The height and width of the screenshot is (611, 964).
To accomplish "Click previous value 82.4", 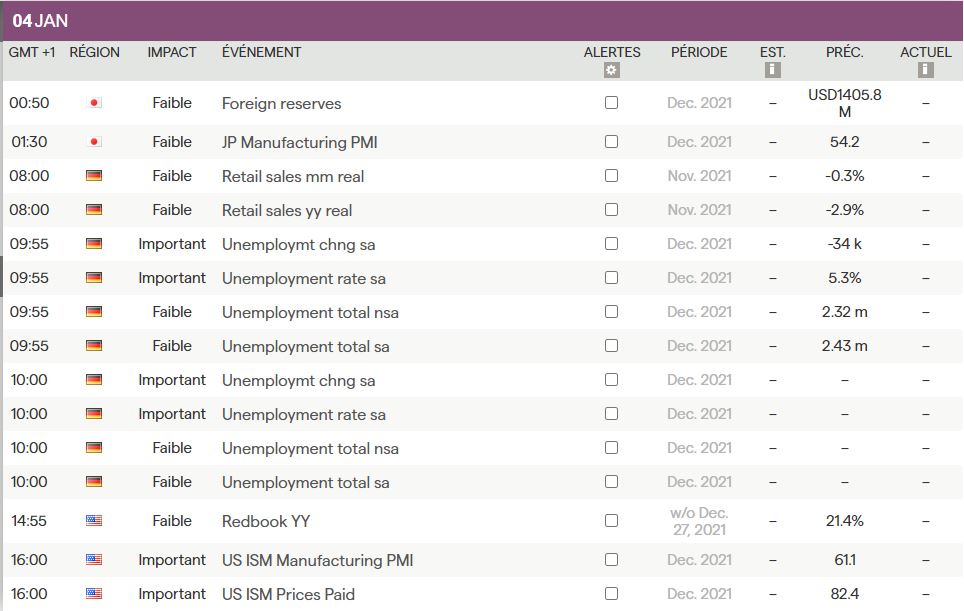I will [845, 594].
